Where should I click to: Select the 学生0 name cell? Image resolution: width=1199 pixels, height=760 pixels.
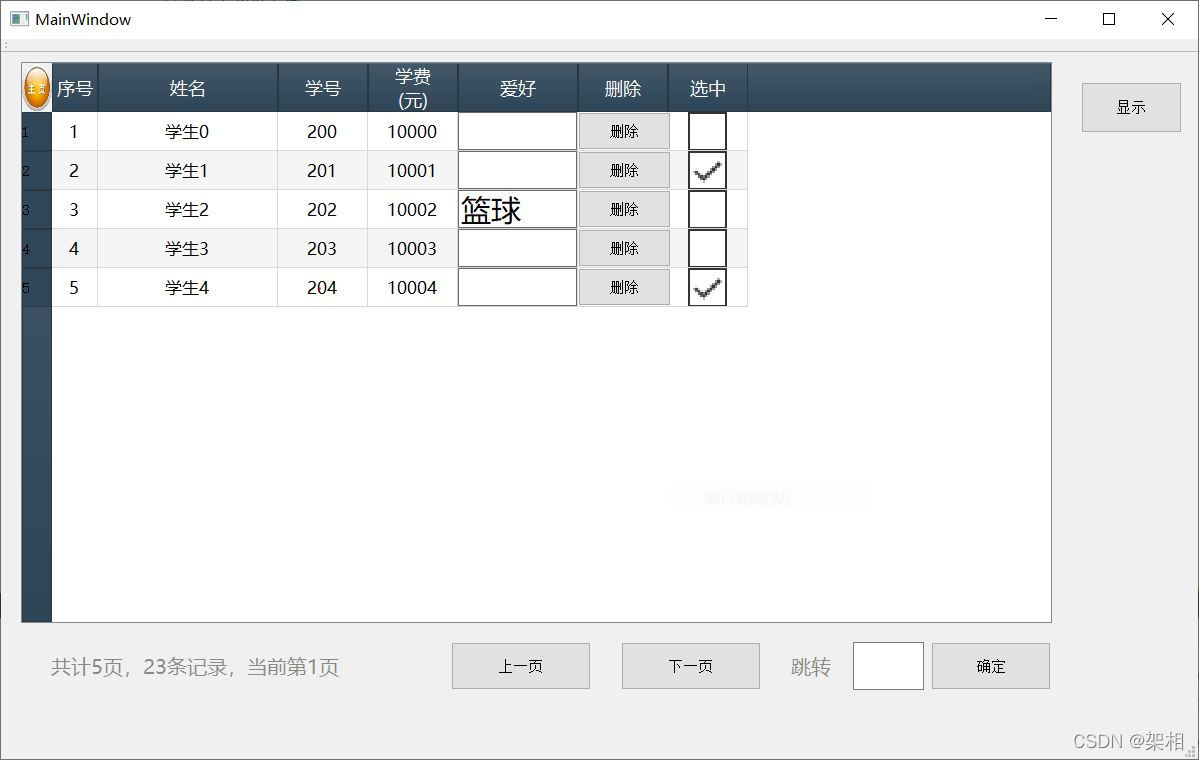[x=187, y=132]
